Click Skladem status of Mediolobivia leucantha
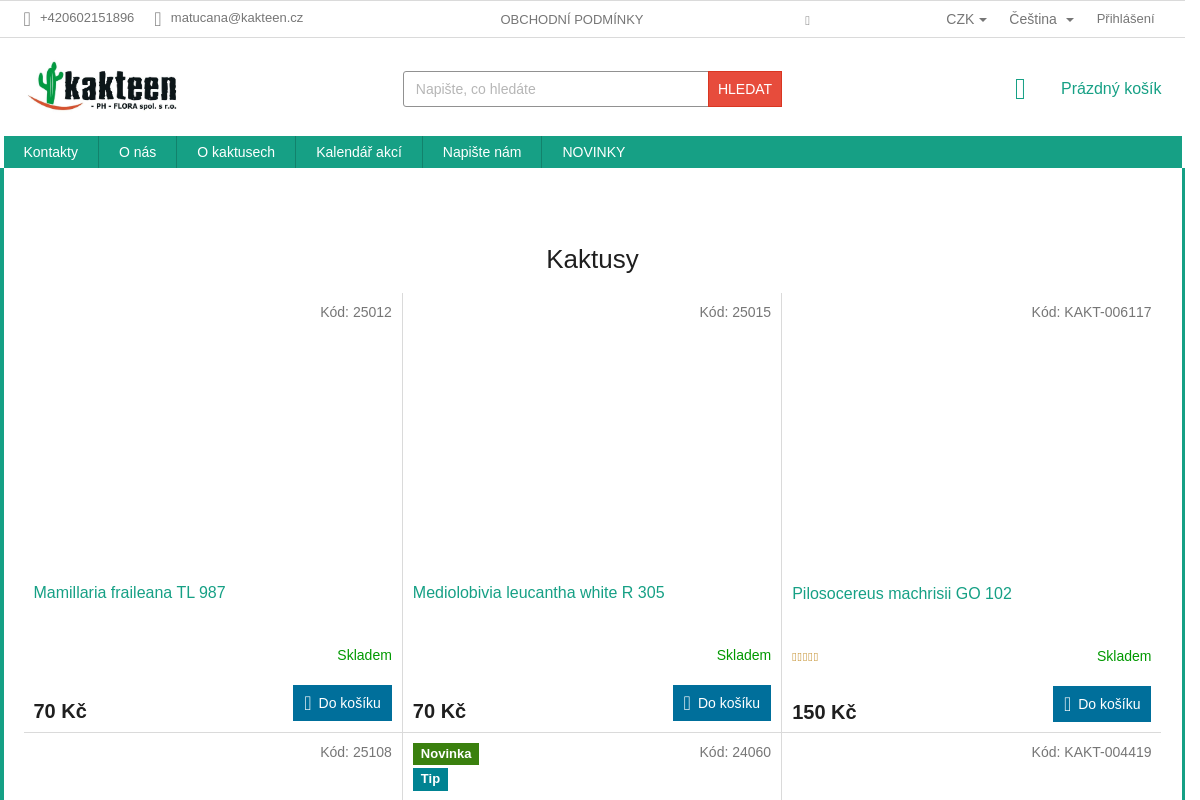 coord(744,655)
